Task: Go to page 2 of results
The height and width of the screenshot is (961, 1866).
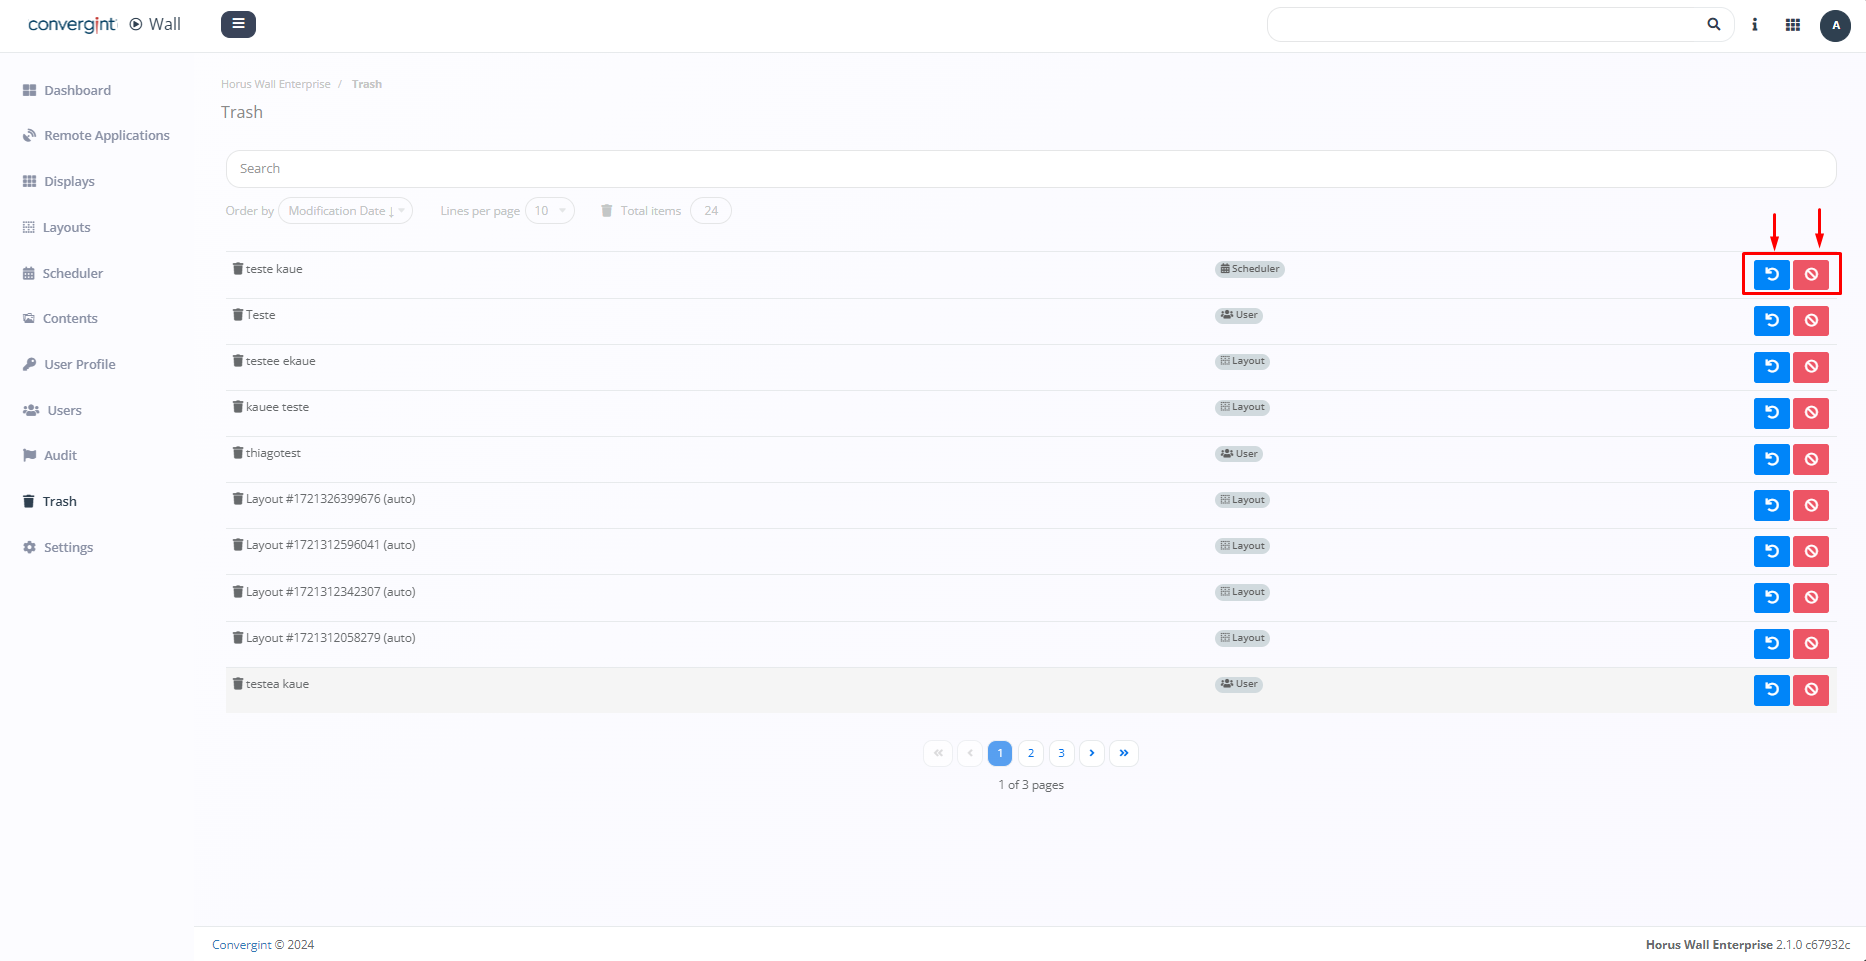Action: (x=1030, y=753)
